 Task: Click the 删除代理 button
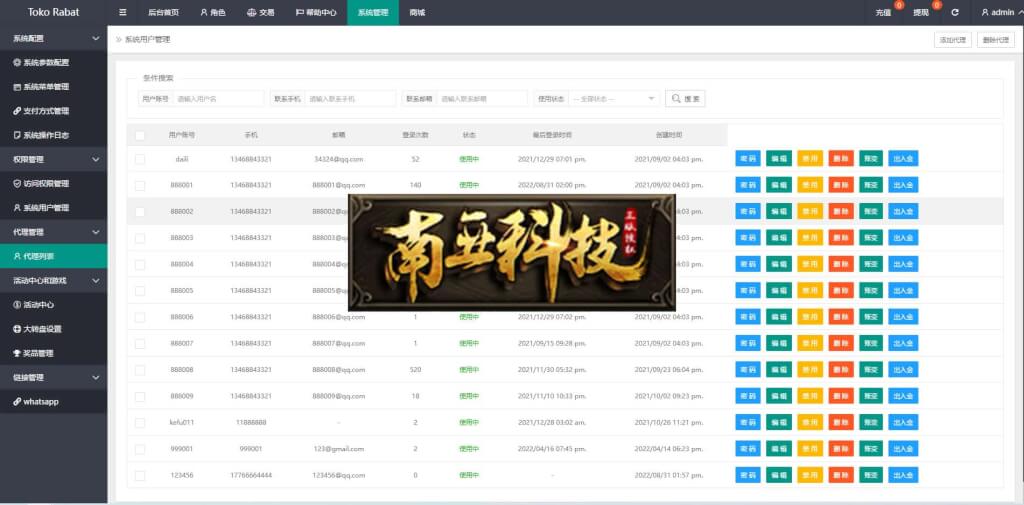tap(995, 40)
